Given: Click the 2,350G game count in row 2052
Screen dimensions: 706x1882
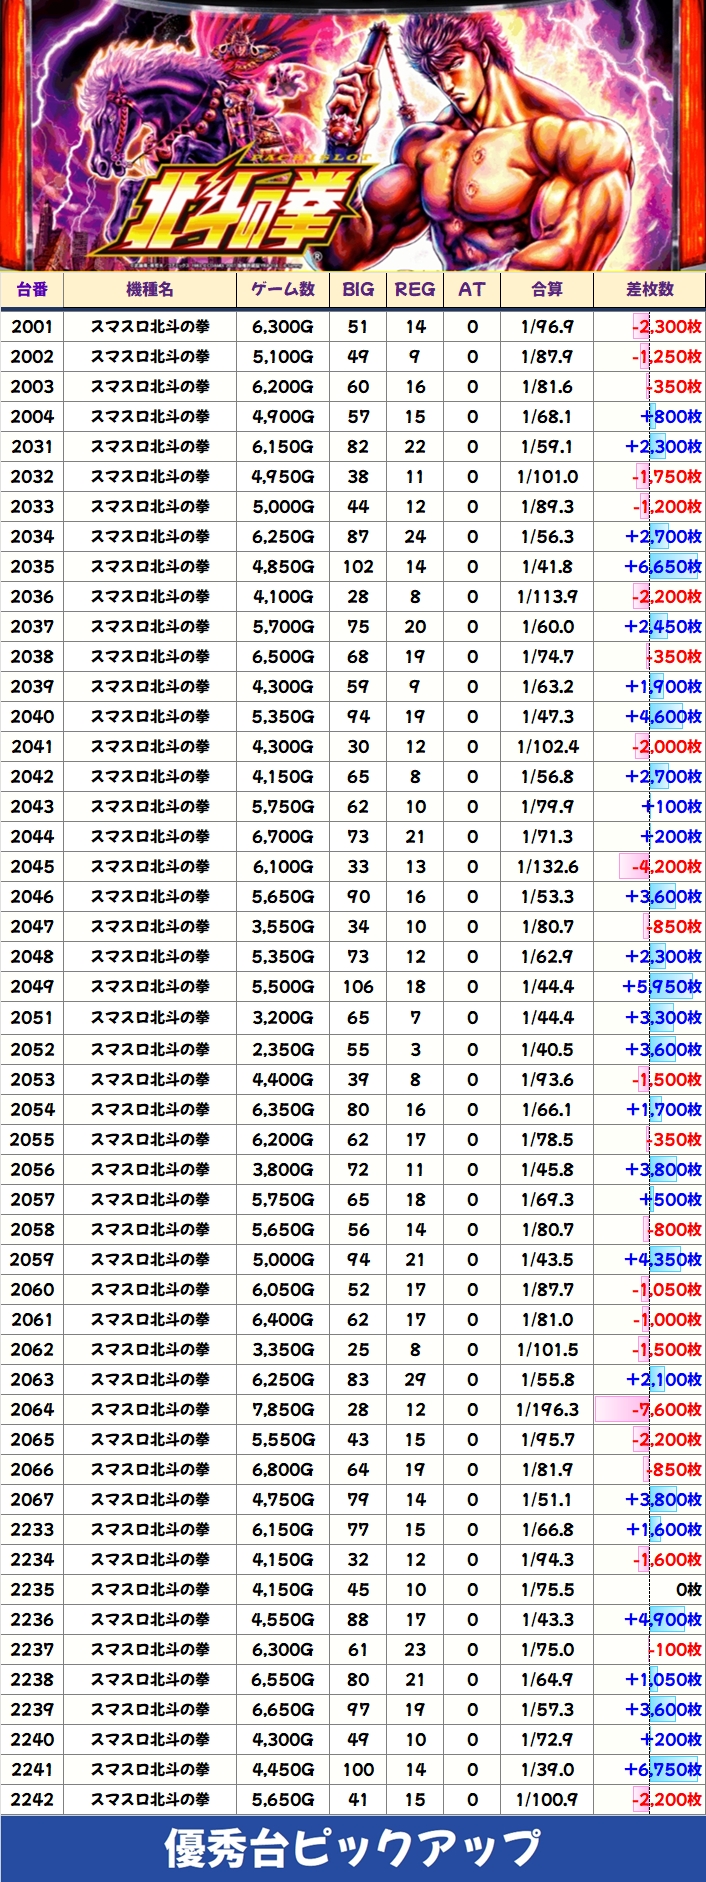Looking at the screenshot, I should pos(283,1049).
